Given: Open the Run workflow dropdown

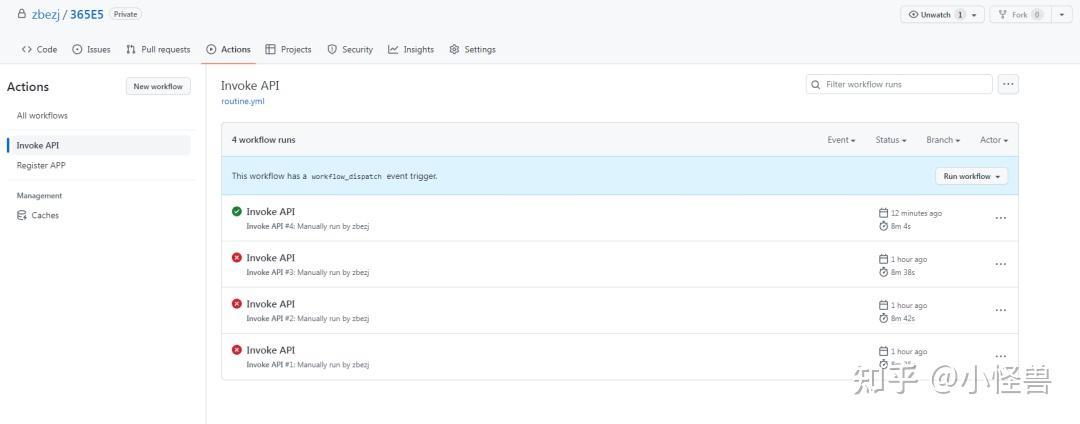Looking at the screenshot, I should (971, 176).
